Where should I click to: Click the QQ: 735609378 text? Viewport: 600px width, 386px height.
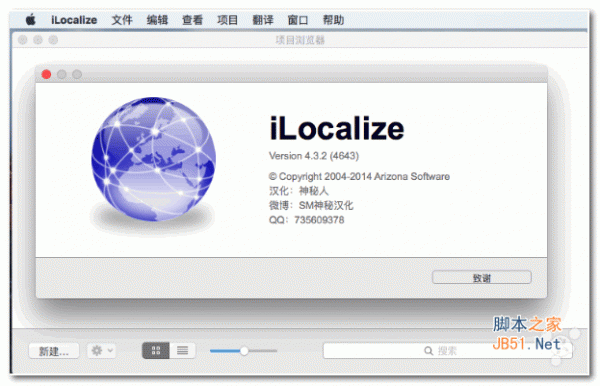[x=307, y=220]
